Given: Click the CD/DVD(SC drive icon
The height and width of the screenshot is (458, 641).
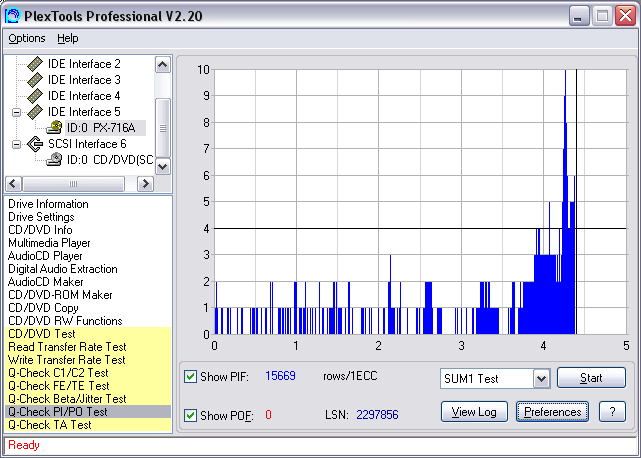Looking at the screenshot, I should coord(54,159).
